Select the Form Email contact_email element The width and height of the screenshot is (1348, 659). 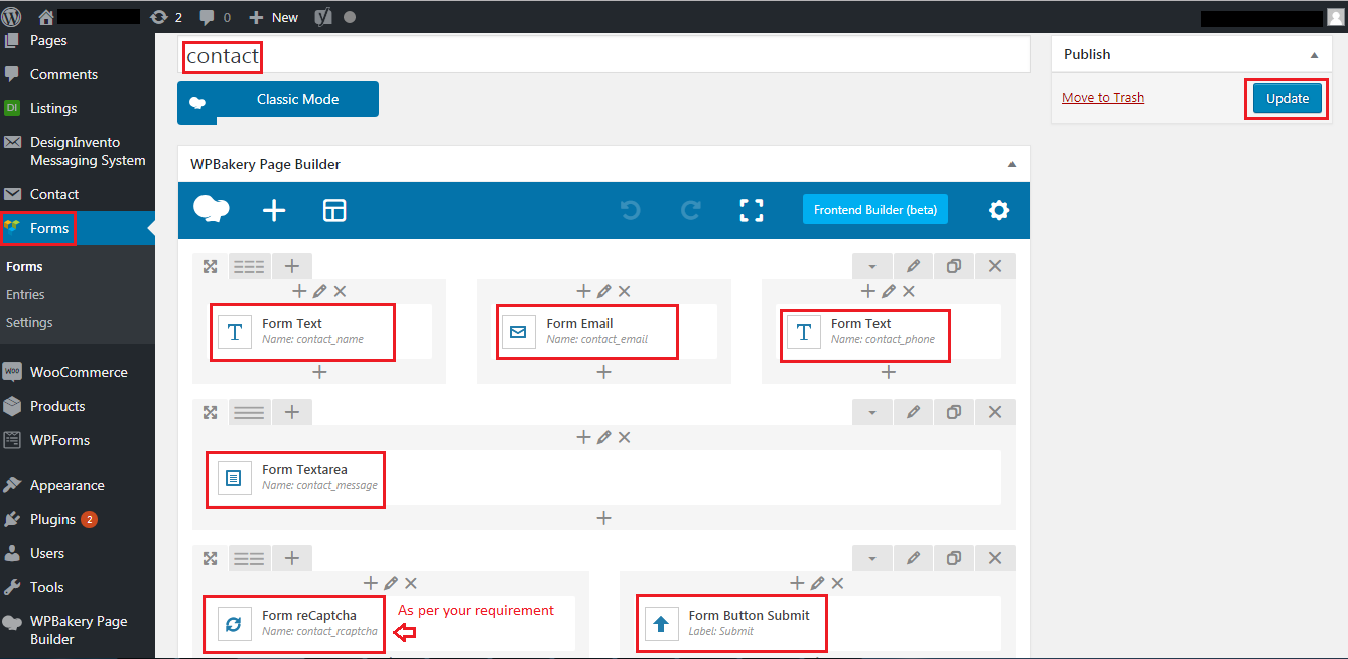coord(604,332)
